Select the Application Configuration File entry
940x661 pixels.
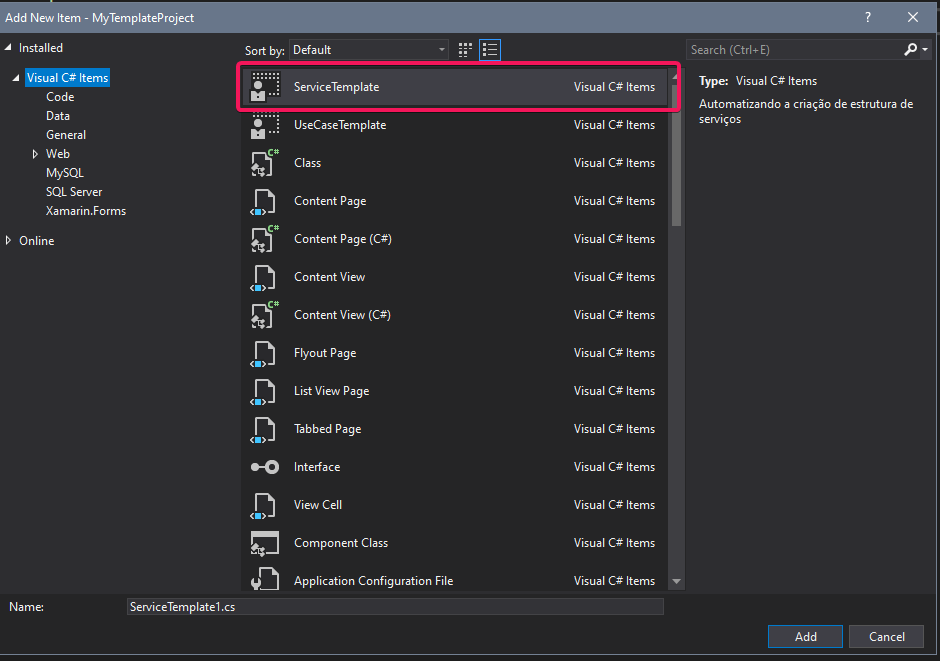(x=456, y=578)
